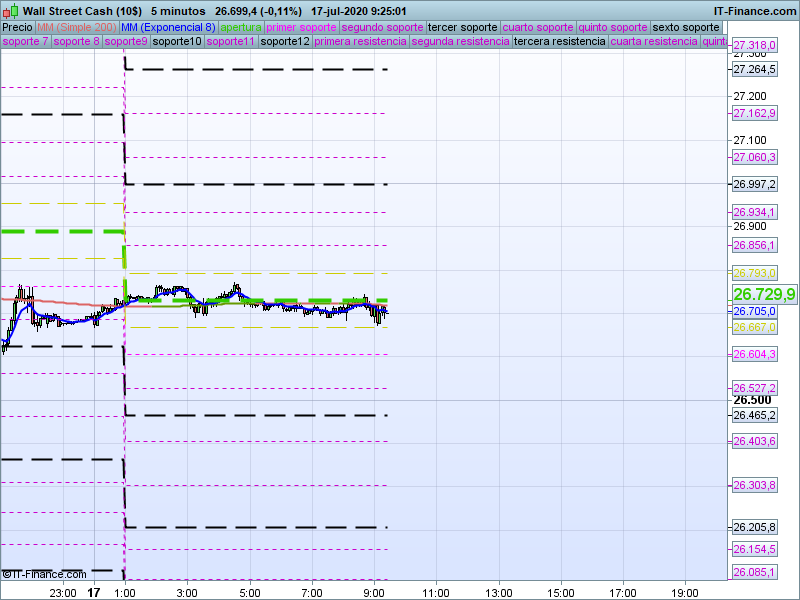Click the green apertura indicator label

point(241,27)
